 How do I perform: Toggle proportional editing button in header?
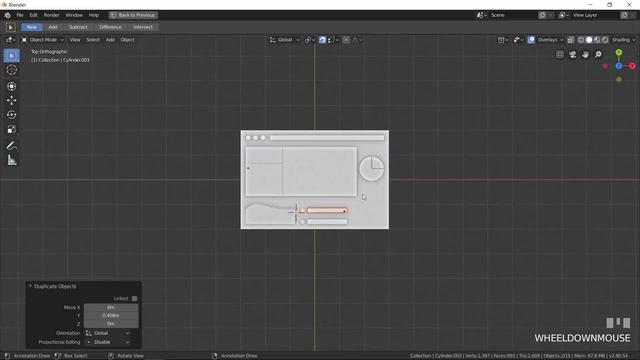click(x=346, y=40)
